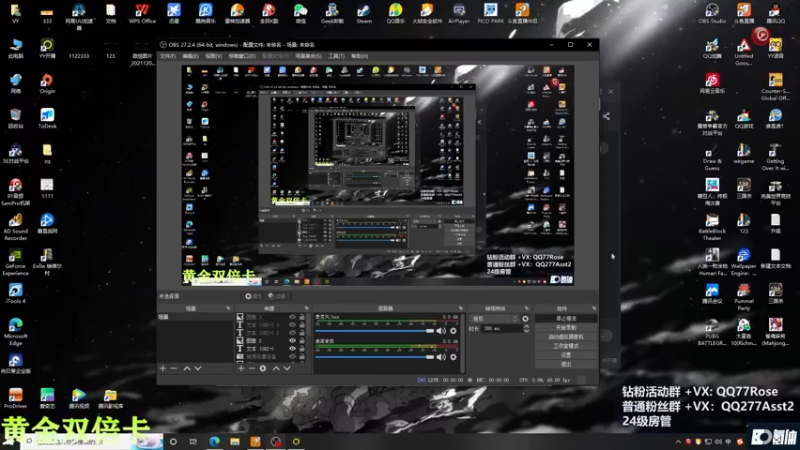Open source properties gear below sources list

(263, 368)
